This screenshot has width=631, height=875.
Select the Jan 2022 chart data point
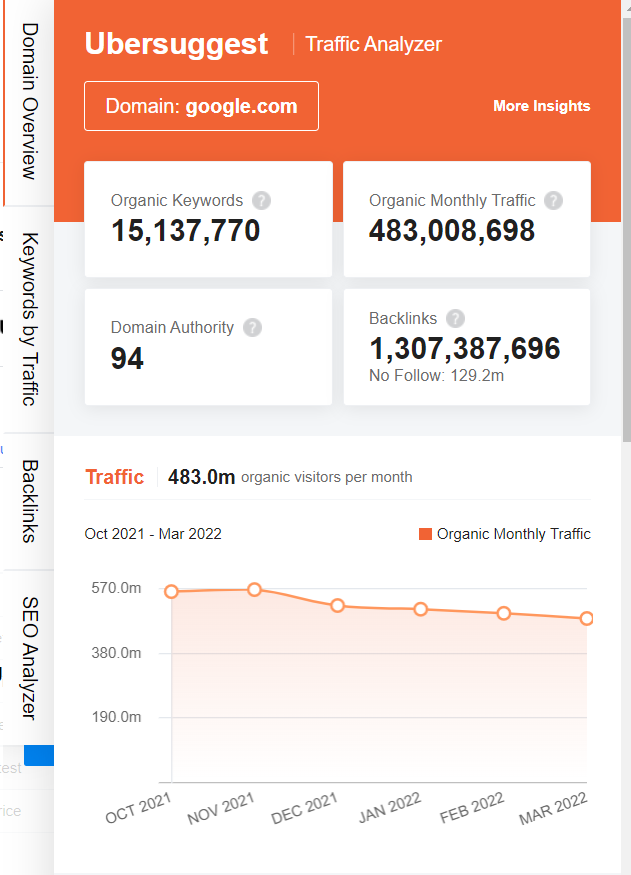tap(421, 609)
